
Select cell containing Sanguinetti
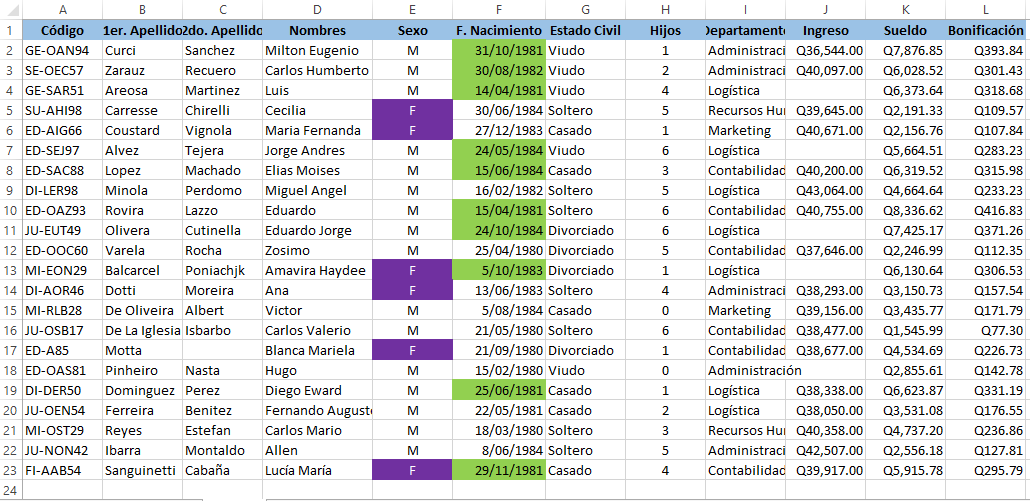tap(143, 470)
